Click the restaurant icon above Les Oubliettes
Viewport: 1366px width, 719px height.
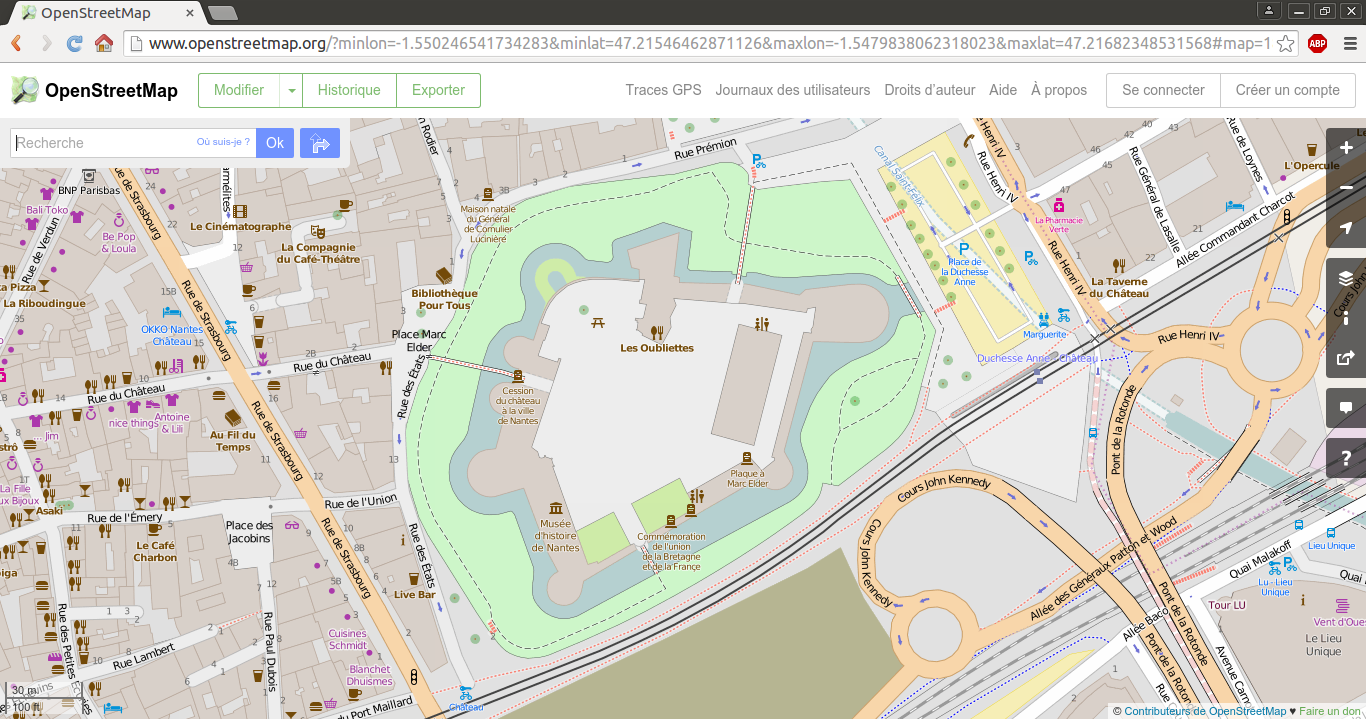tap(657, 332)
